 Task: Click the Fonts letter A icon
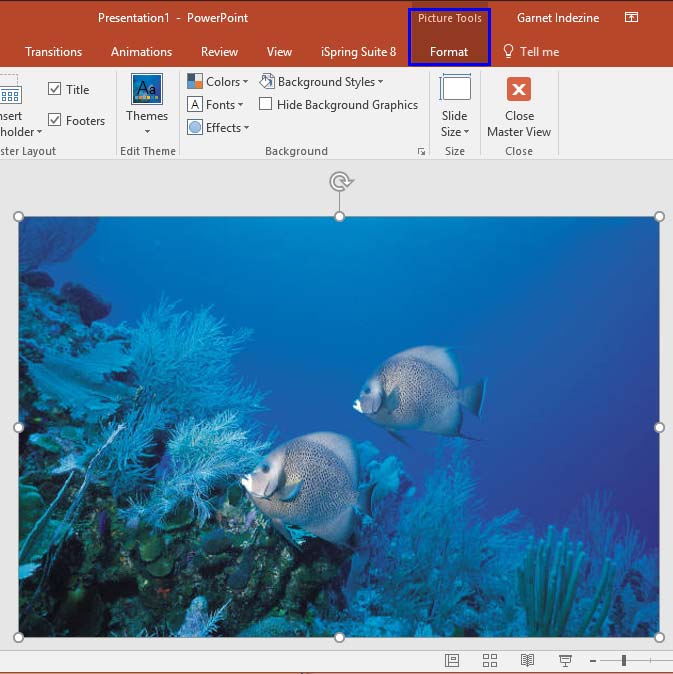(x=195, y=104)
